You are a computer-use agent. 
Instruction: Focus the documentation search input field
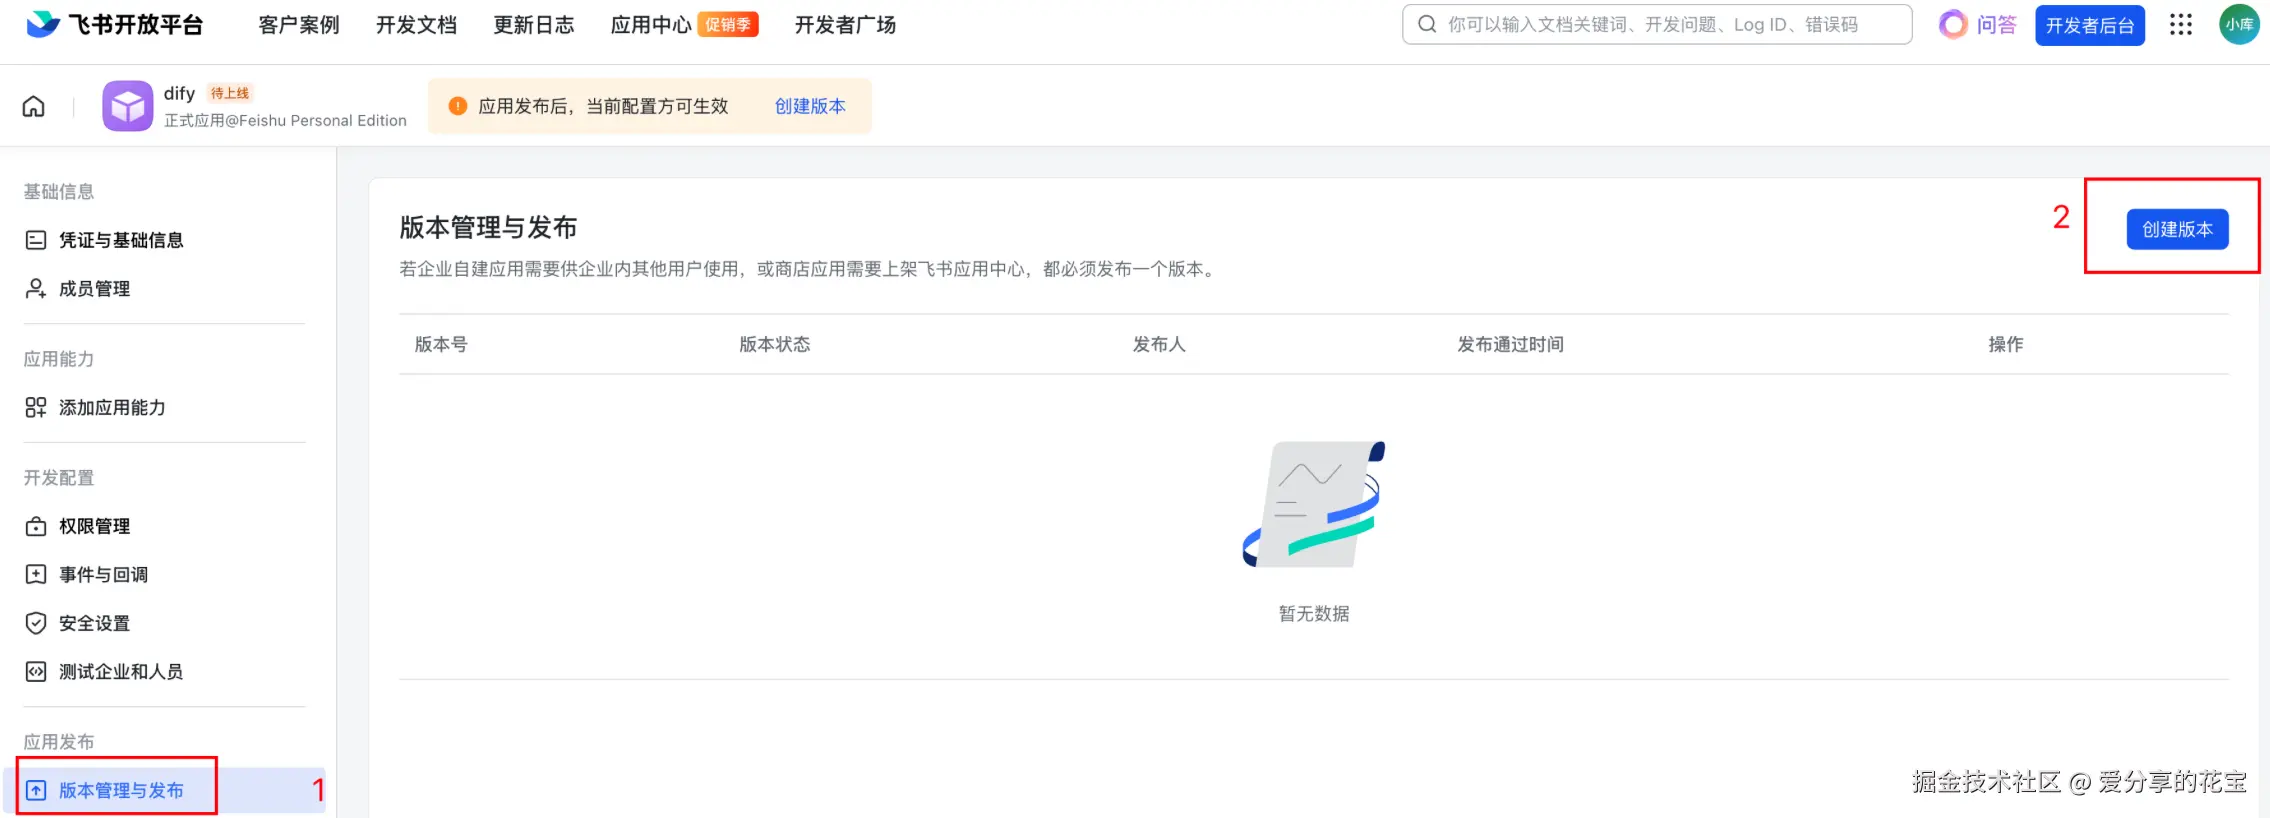1657,24
